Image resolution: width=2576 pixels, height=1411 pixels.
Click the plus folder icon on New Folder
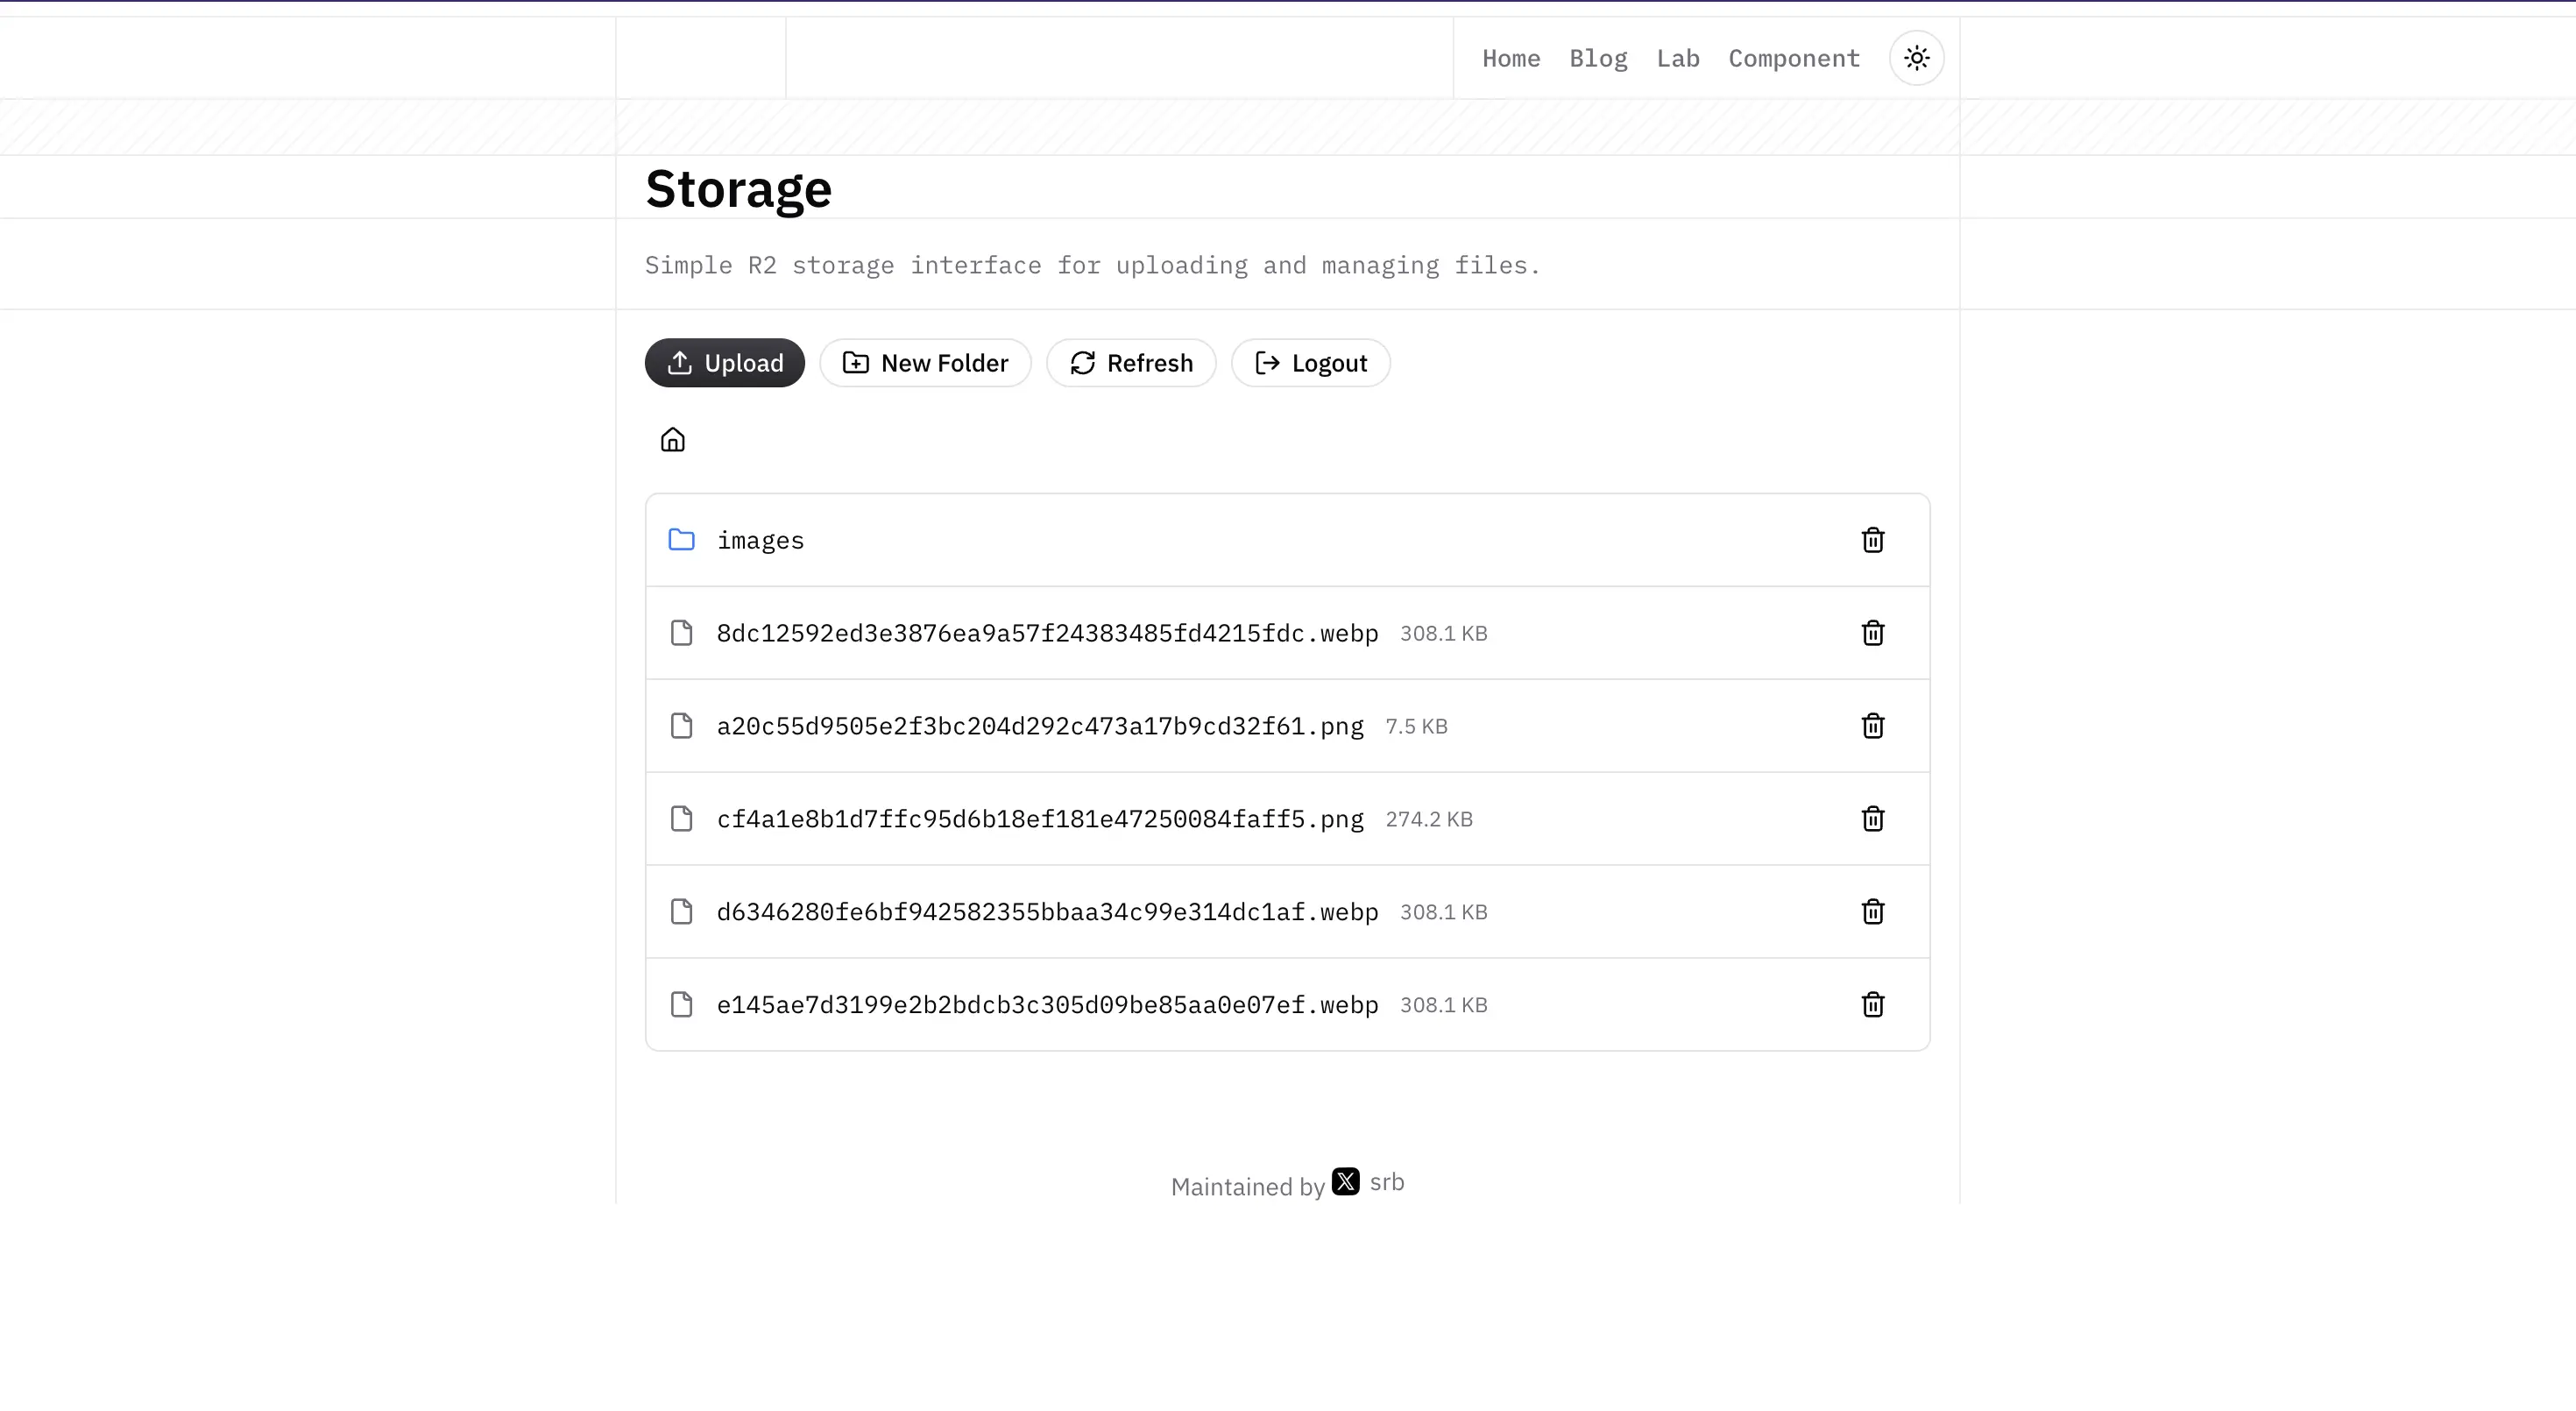[x=855, y=363]
